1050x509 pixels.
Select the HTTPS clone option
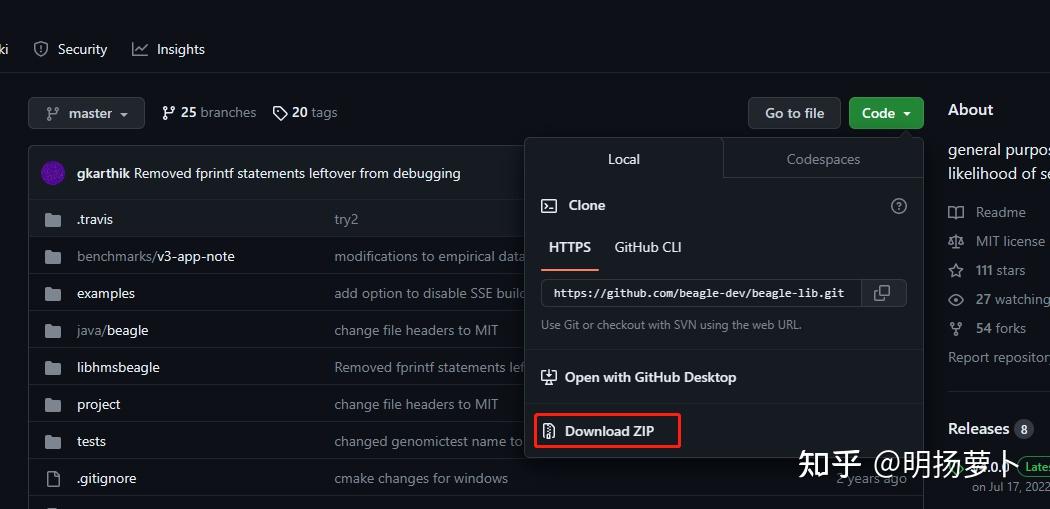click(x=570, y=247)
